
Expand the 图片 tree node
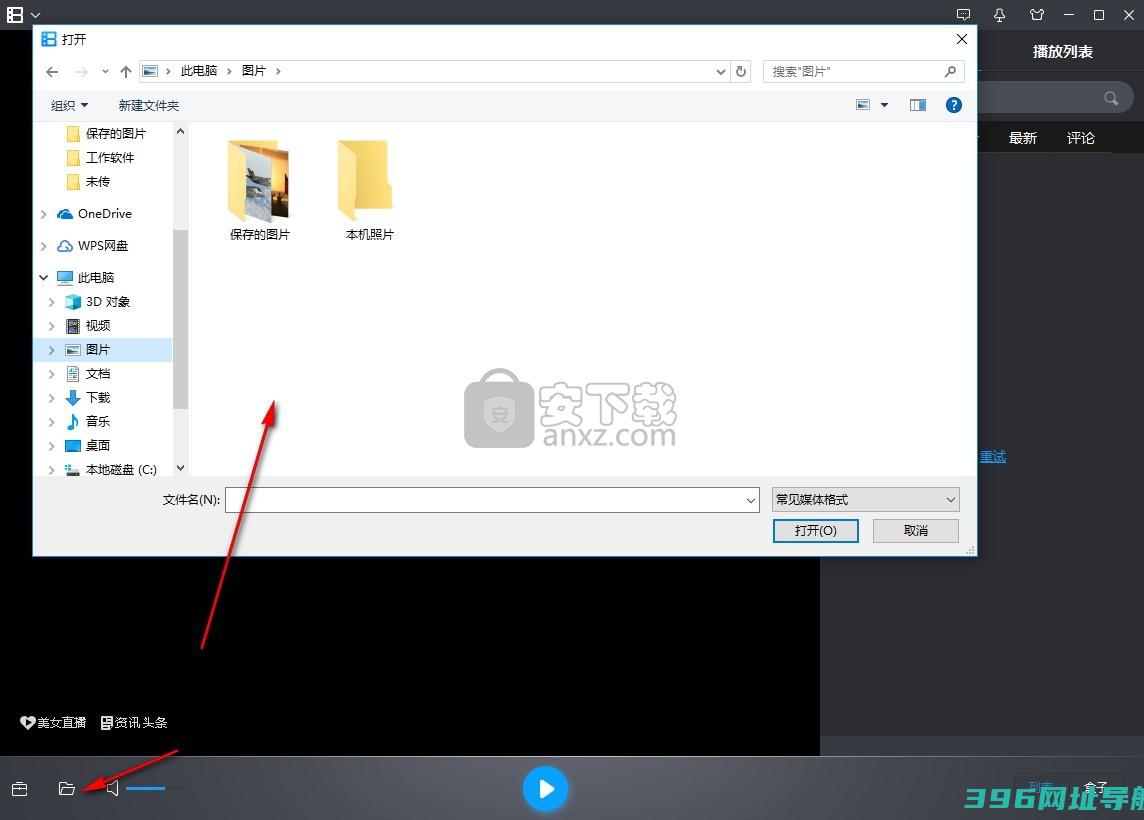point(51,350)
